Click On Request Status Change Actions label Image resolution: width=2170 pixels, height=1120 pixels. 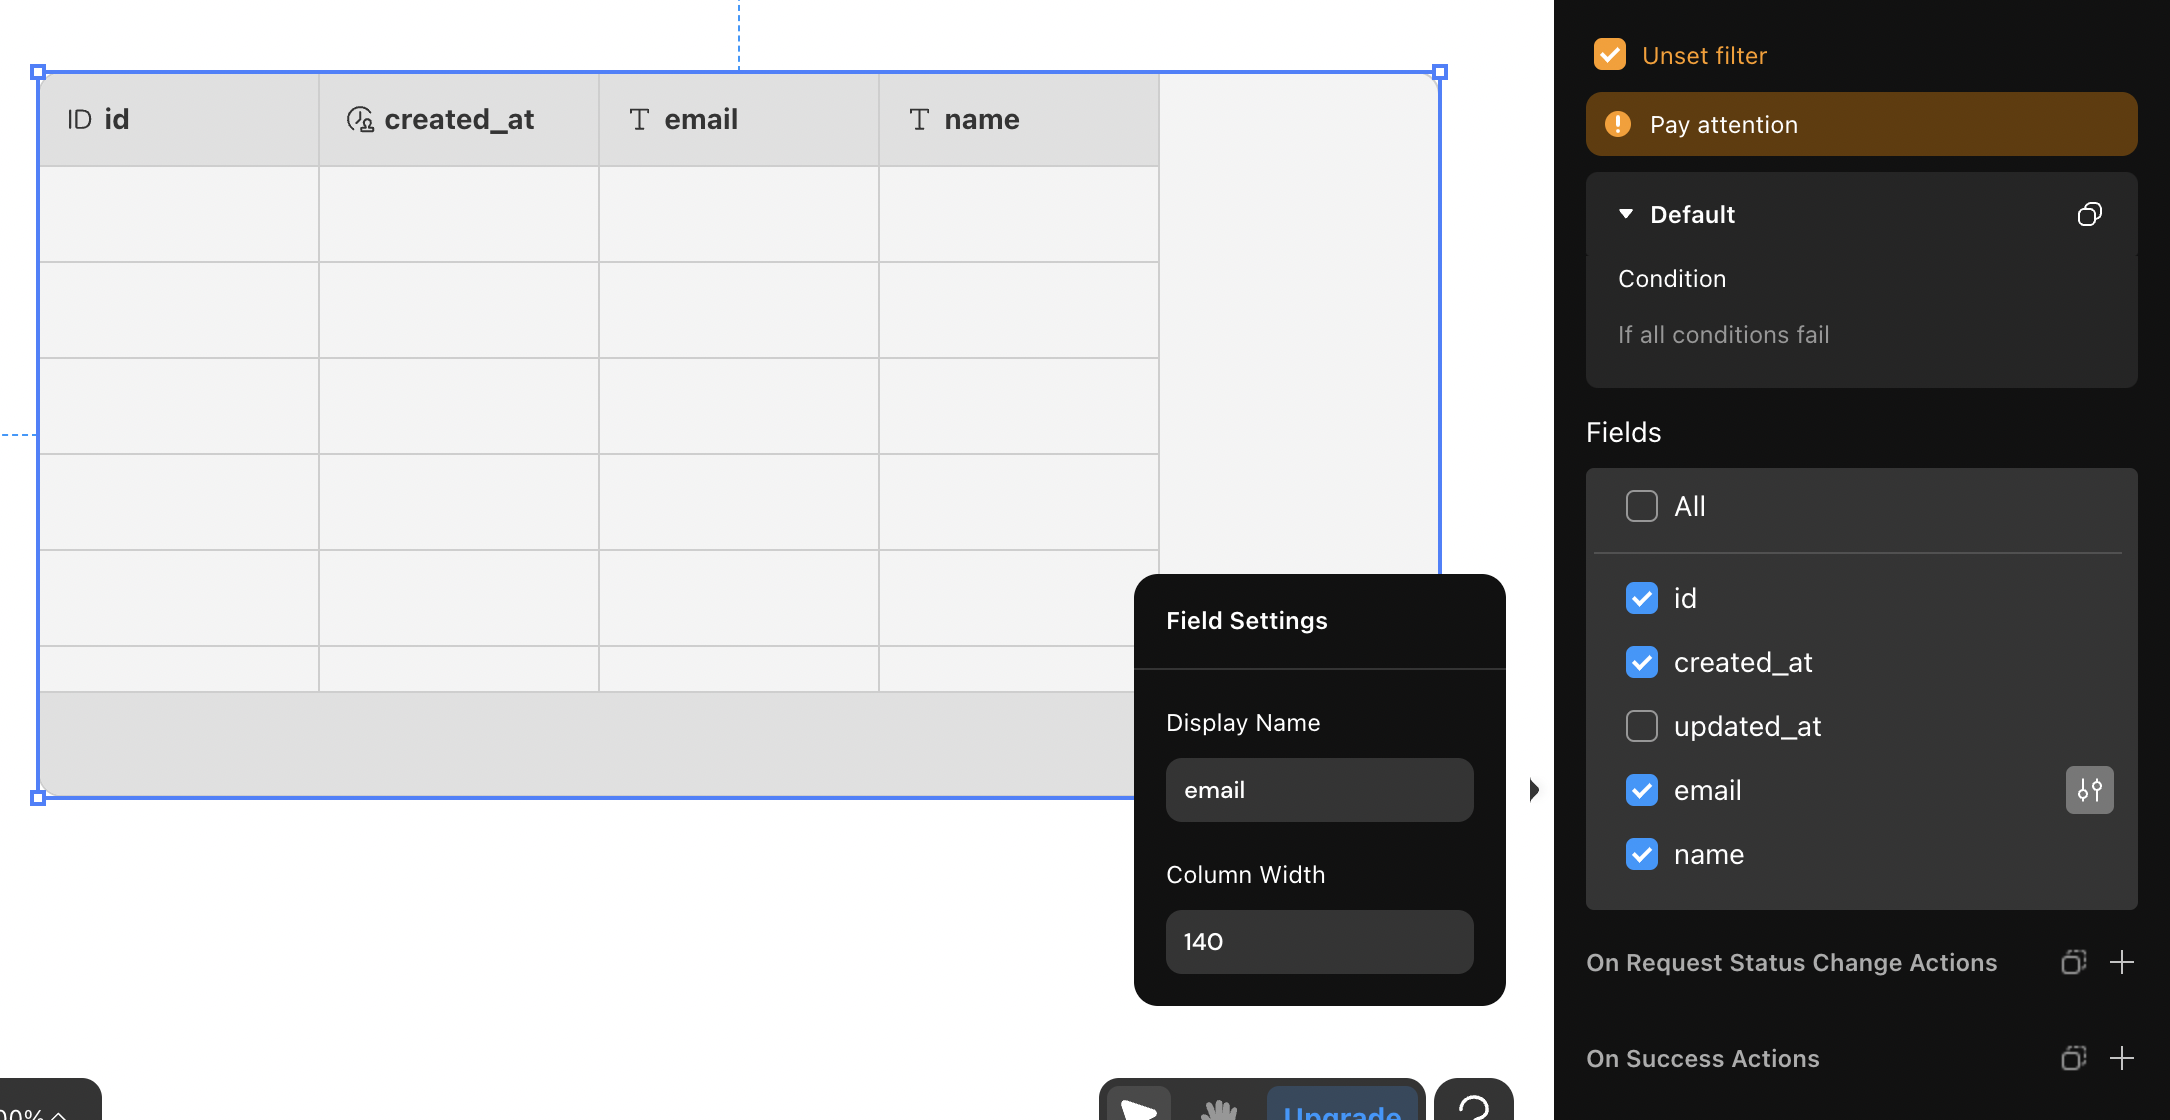(1791, 963)
